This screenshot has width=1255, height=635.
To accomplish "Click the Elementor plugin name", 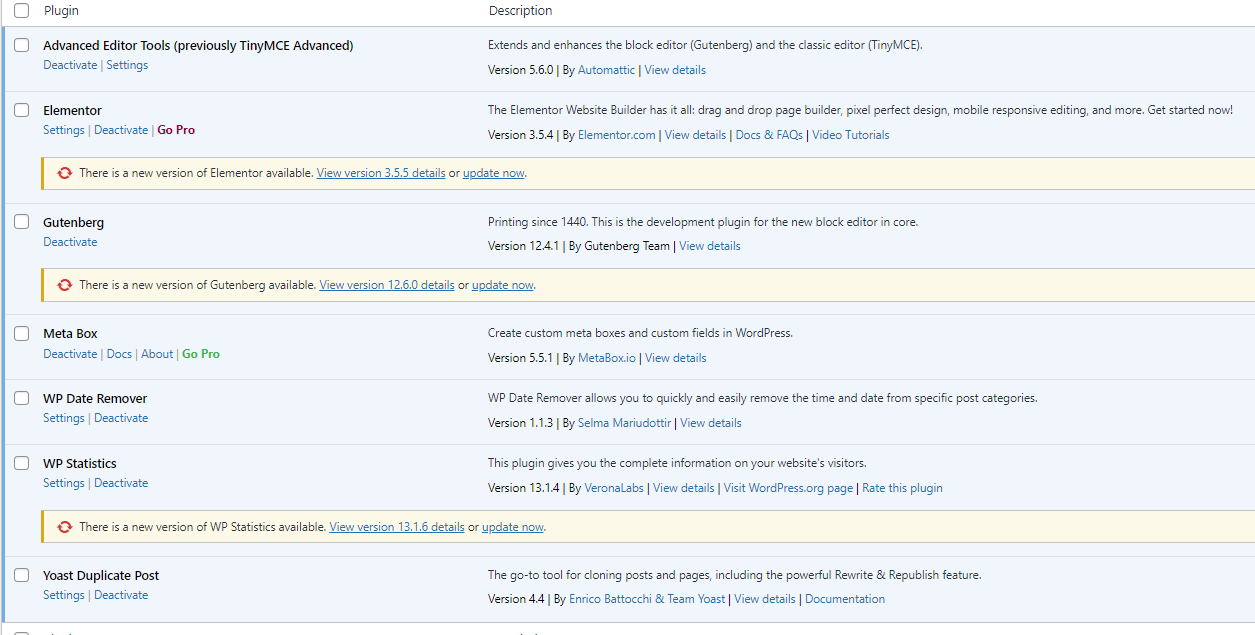I will pyautogui.click(x=72, y=110).
